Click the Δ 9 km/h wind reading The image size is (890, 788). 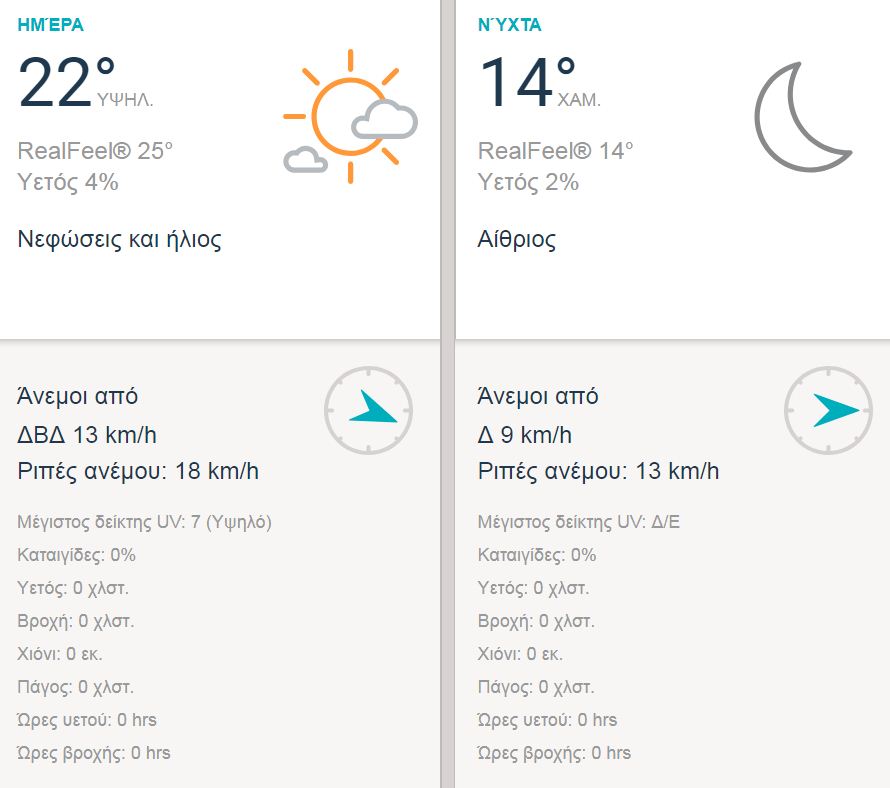tap(525, 435)
